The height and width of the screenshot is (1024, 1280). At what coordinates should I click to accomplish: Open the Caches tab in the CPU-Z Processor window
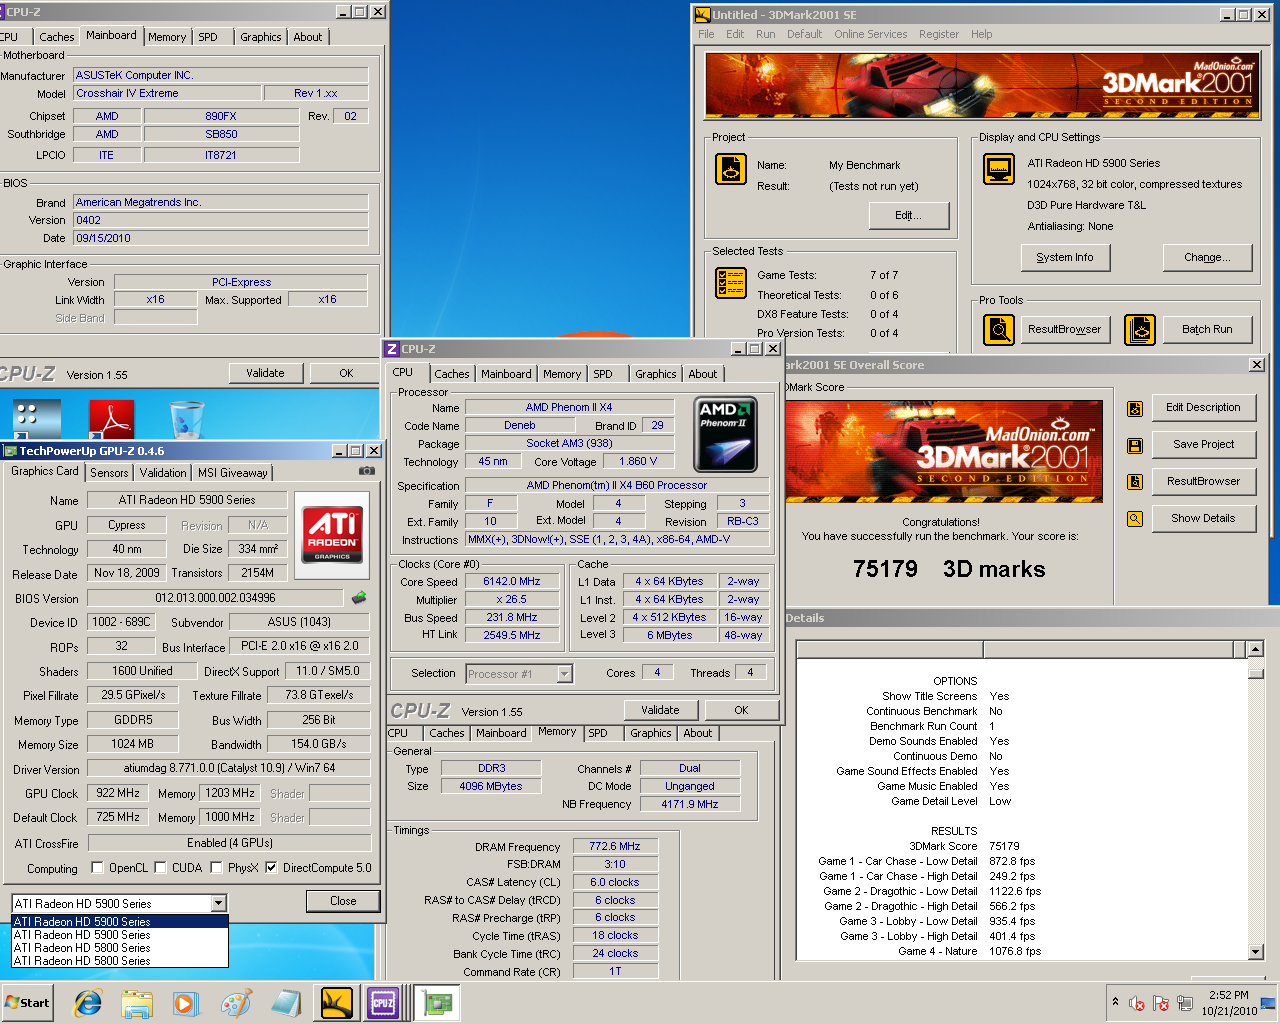click(452, 374)
